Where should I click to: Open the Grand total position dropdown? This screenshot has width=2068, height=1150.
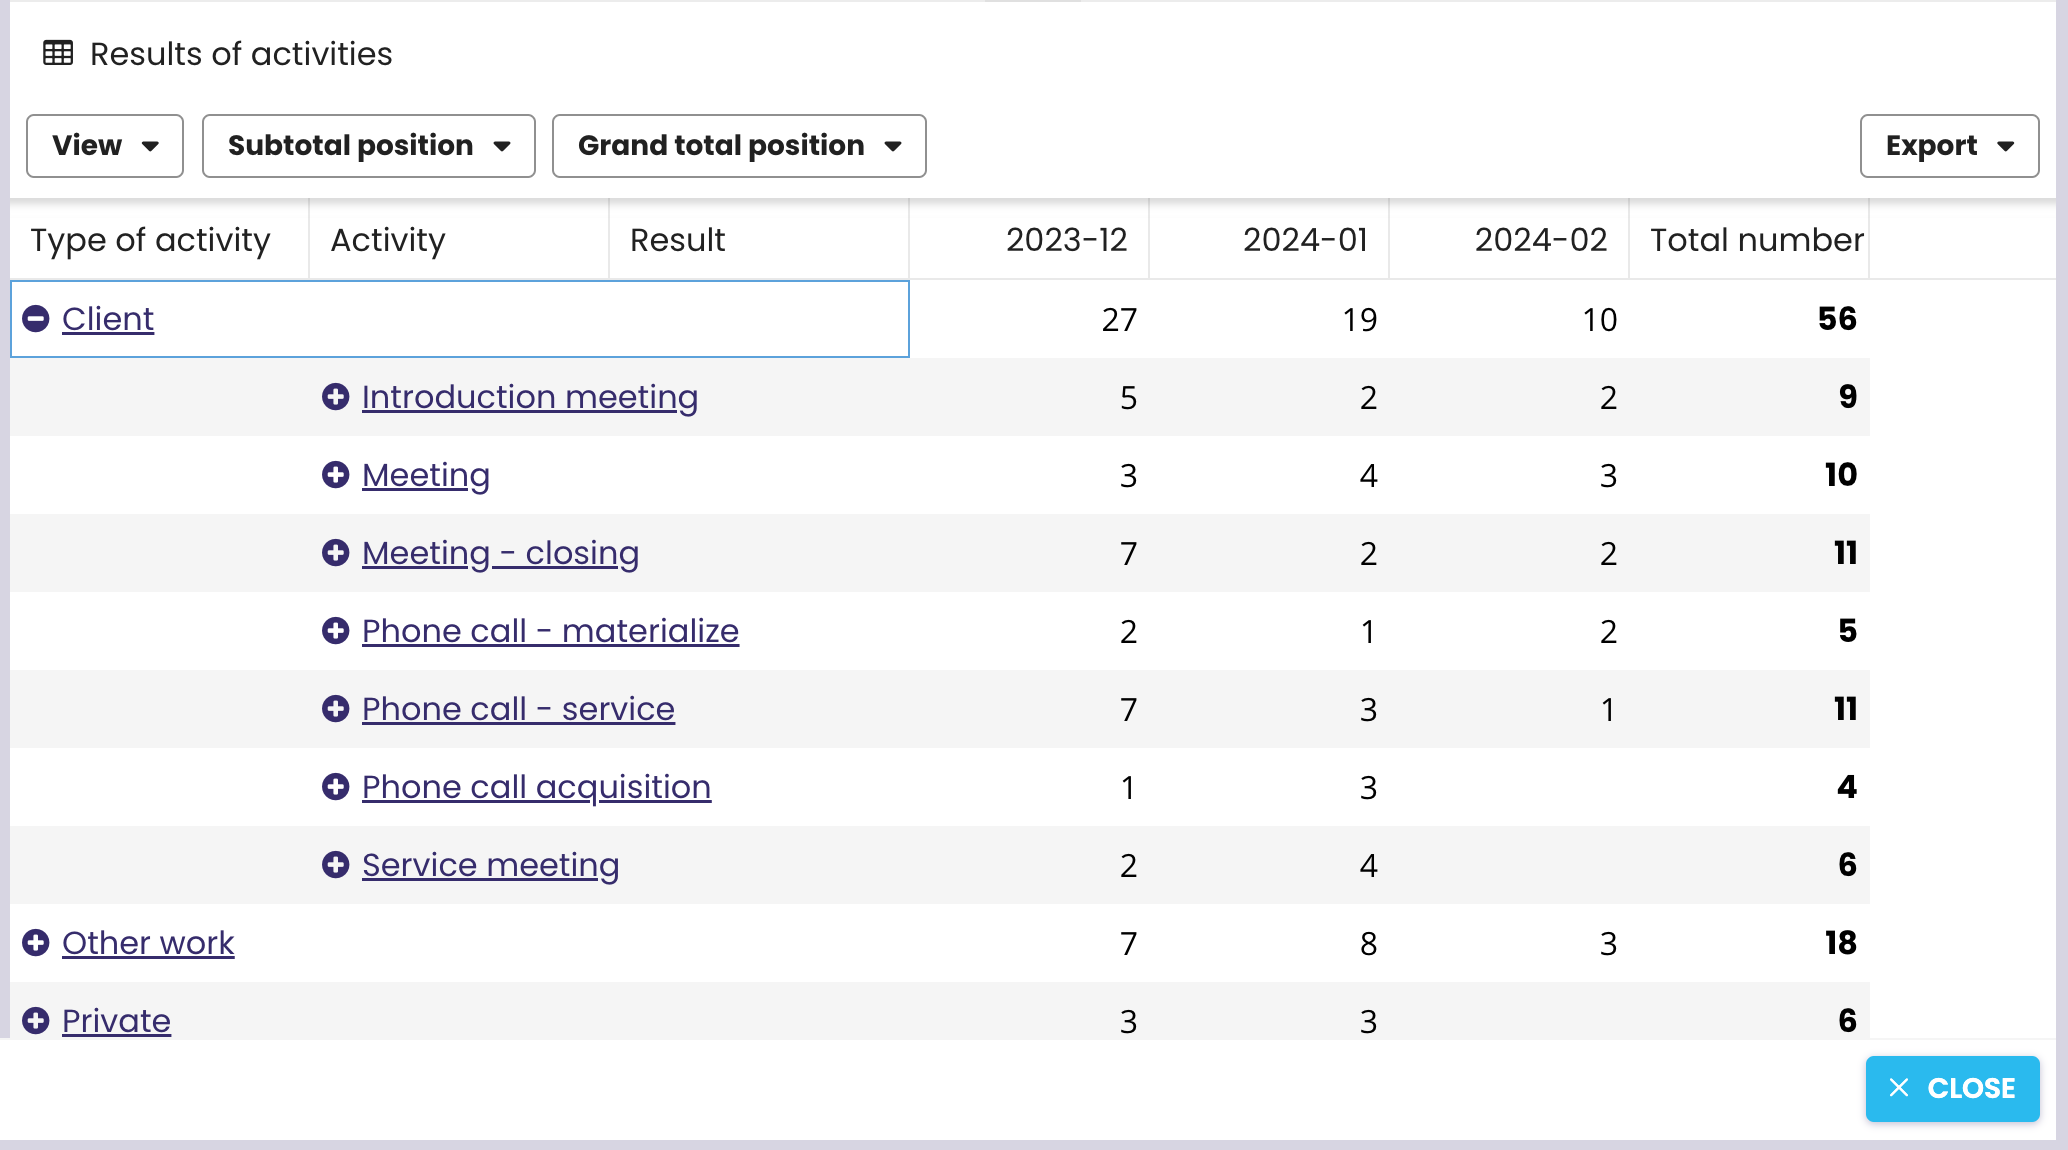point(739,146)
